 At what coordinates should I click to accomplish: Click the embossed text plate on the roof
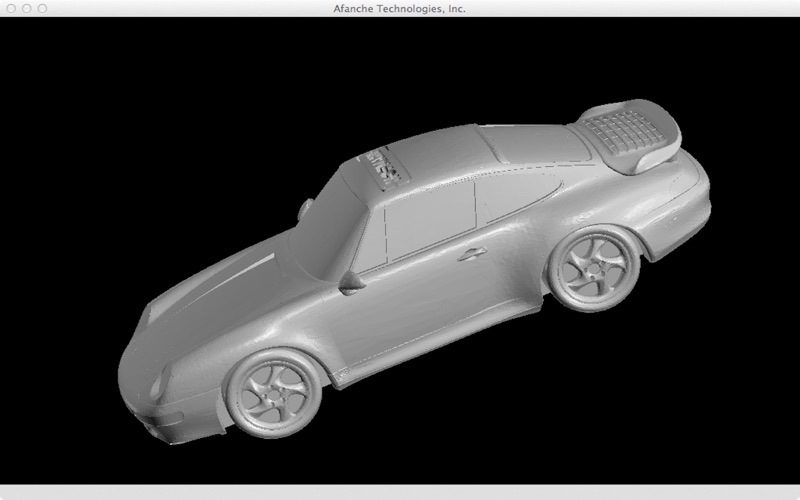[x=383, y=167]
